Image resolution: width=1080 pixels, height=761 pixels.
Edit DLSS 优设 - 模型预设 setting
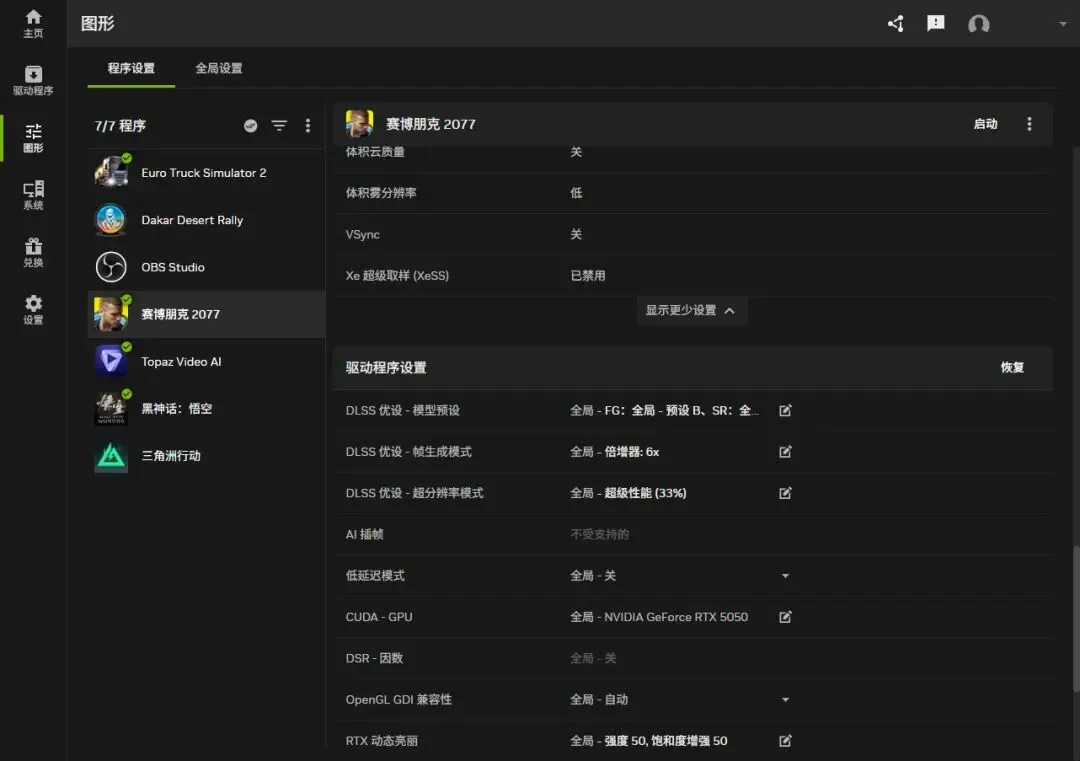[x=785, y=410]
